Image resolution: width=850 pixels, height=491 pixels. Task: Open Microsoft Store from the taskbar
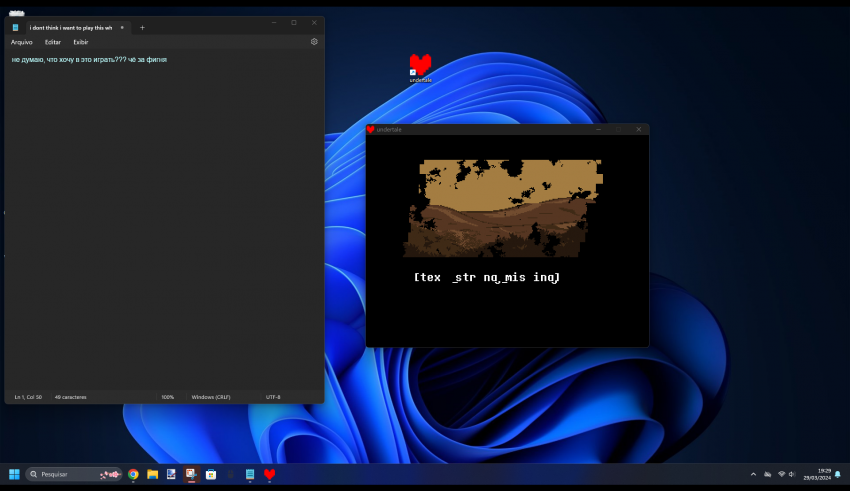(x=211, y=474)
